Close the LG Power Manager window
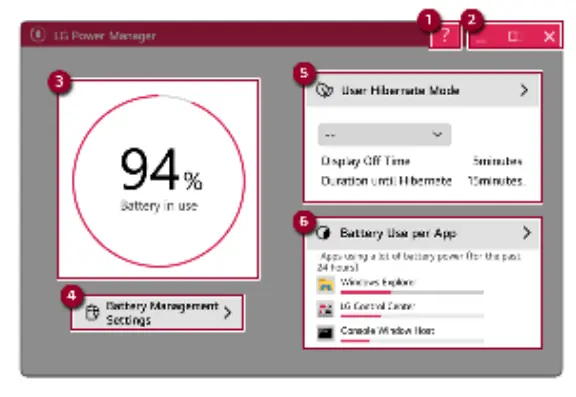Viewport: 576px width, 397px height. (549, 36)
